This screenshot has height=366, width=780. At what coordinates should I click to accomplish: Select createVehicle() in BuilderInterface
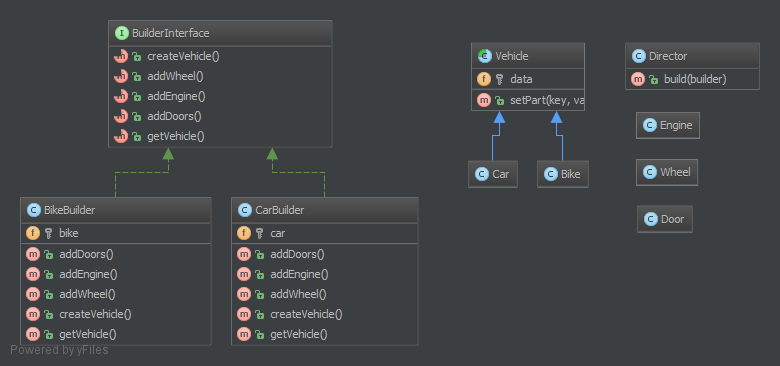pyautogui.click(x=183, y=56)
